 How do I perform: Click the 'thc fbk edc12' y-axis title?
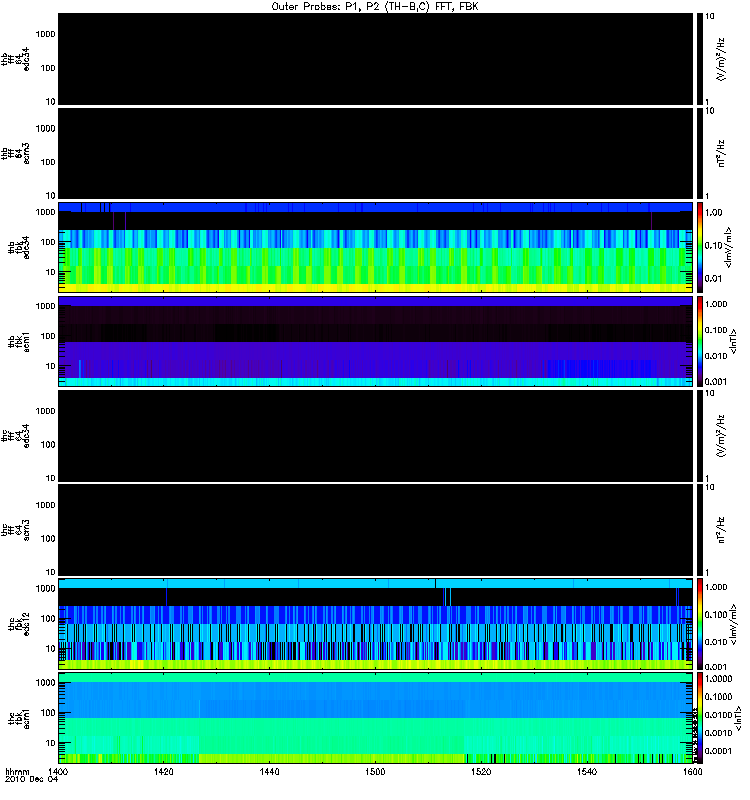pos(19,623)
